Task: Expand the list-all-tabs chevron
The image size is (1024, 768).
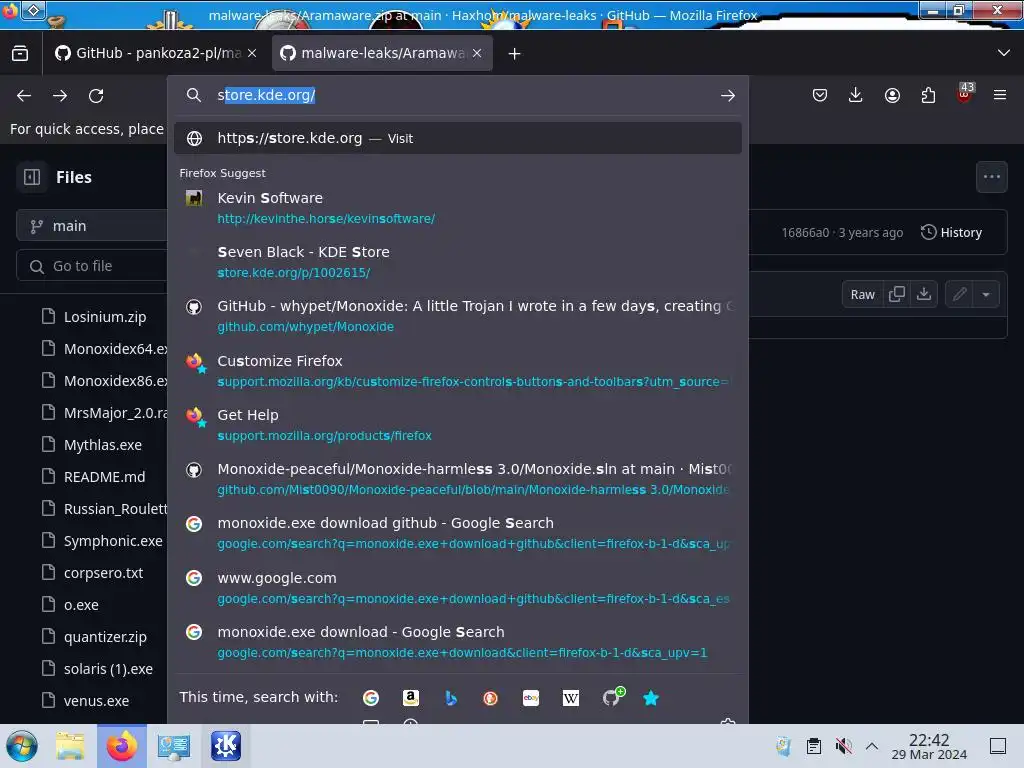Action: [1004, 53]
